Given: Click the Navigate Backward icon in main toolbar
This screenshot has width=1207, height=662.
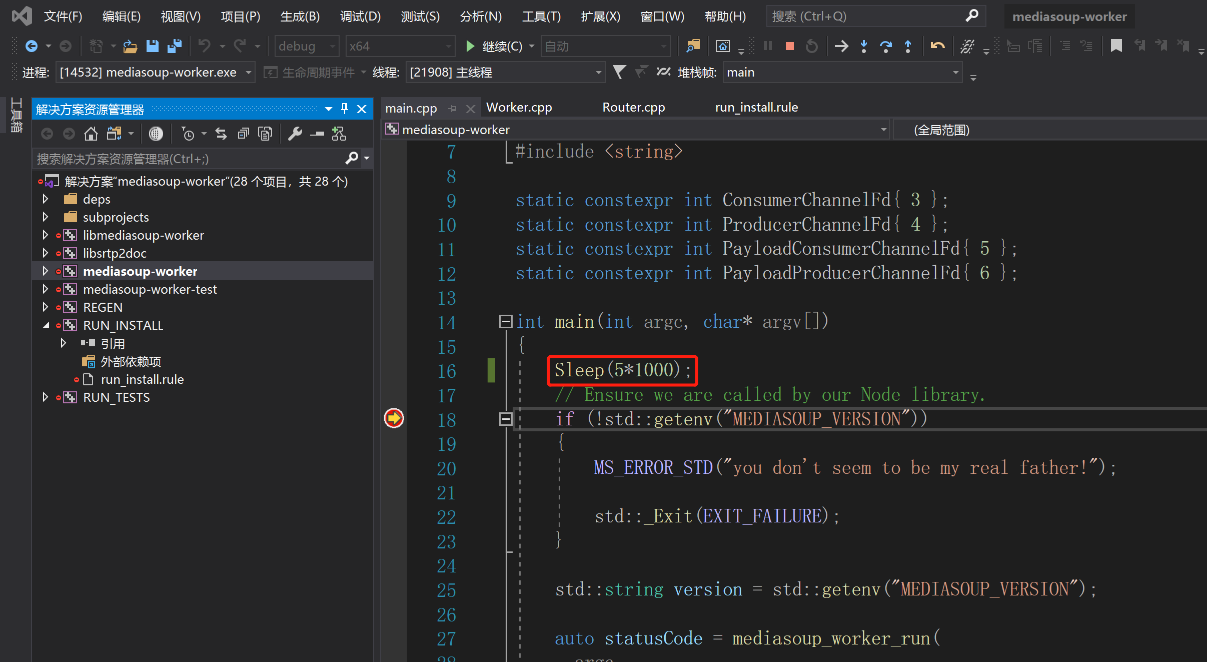Looking at the screenshot, I should pos(31,46).
